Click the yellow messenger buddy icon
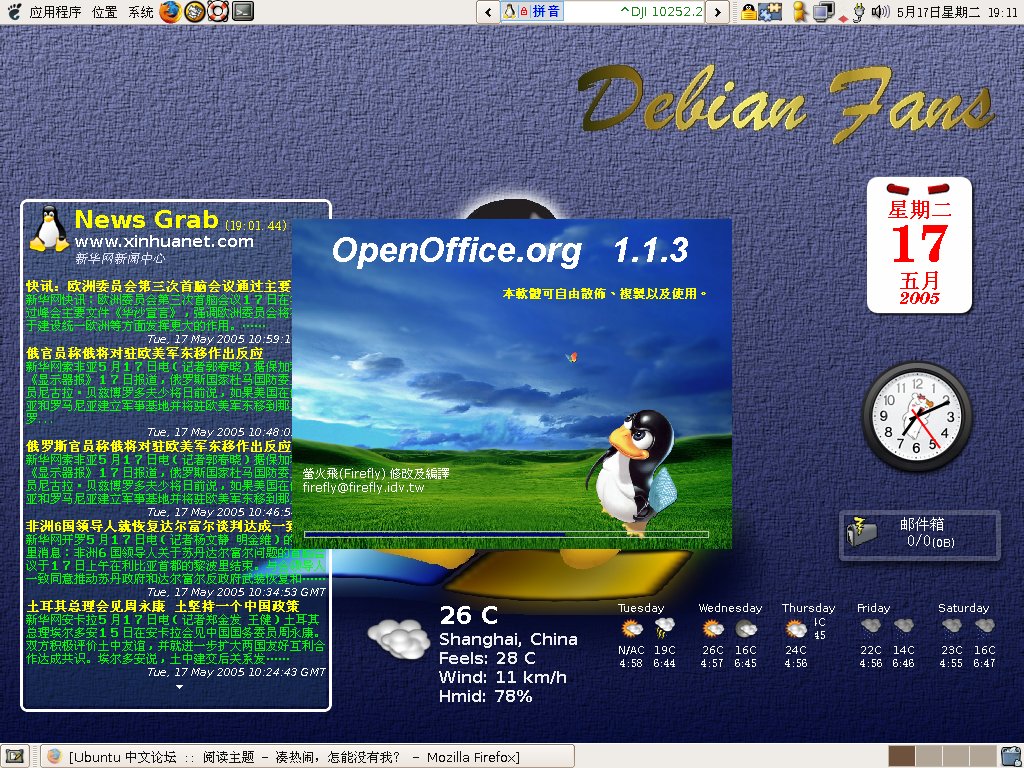Viewport: 1024px width, 768px height. tap(799, 11)
